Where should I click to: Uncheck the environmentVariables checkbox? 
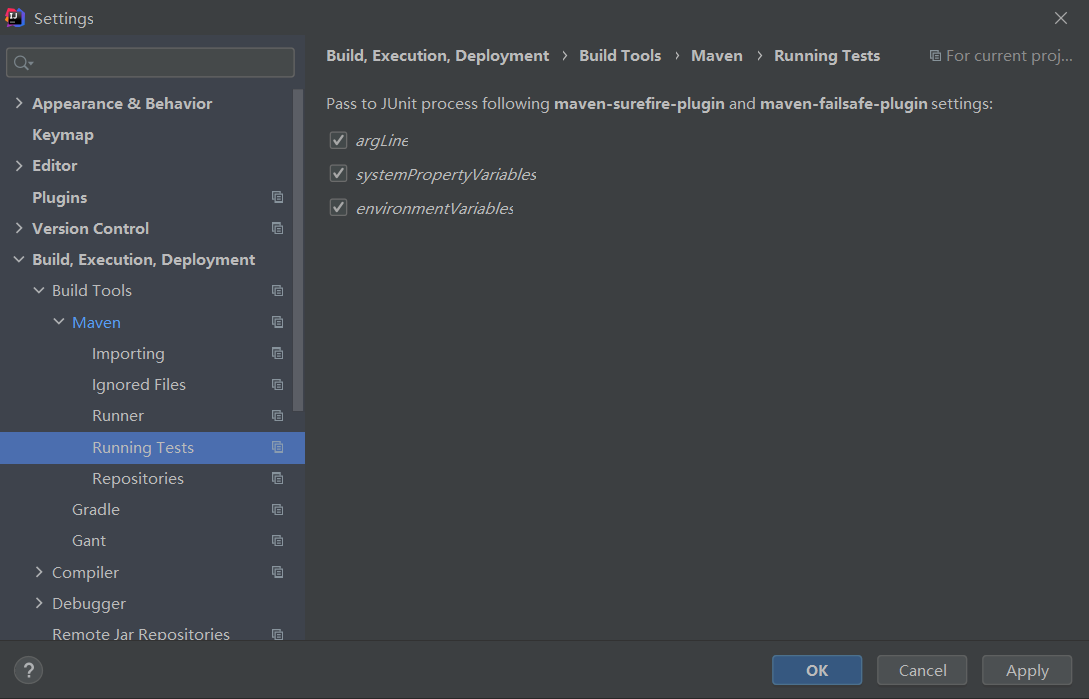[338, 208]
